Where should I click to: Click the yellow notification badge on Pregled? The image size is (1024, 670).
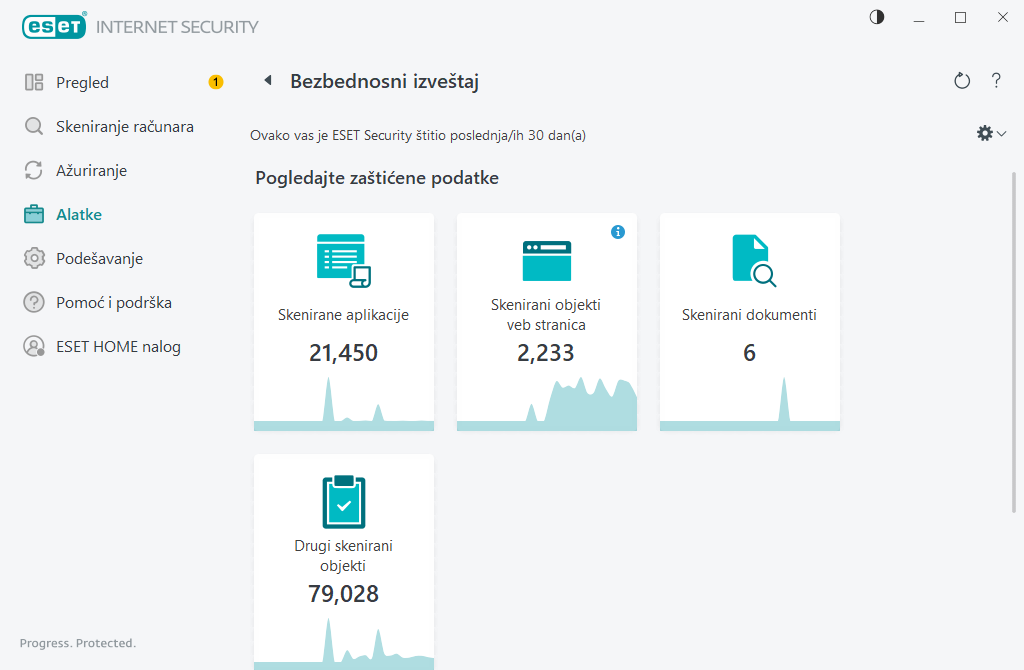click(216, 82)
